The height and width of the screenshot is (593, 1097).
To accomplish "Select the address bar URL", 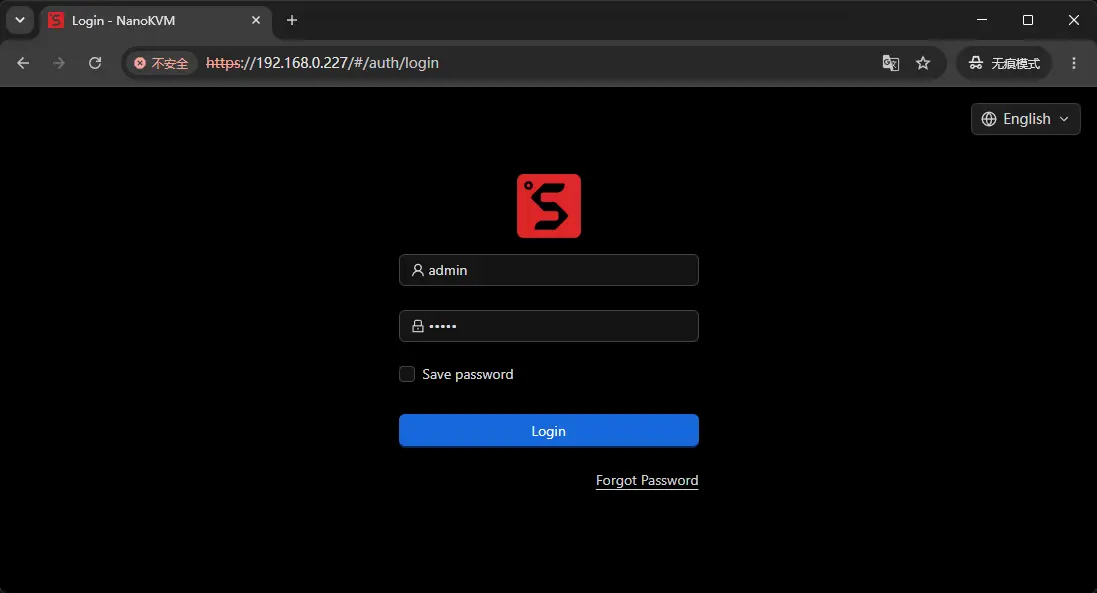I will tap(323, 63).
